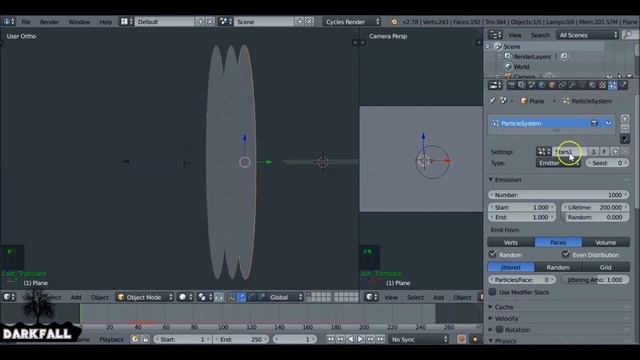Toggle the Even Distribution checkbox
The height and width of the screenshot is (360, 640).
coord(566,254)
